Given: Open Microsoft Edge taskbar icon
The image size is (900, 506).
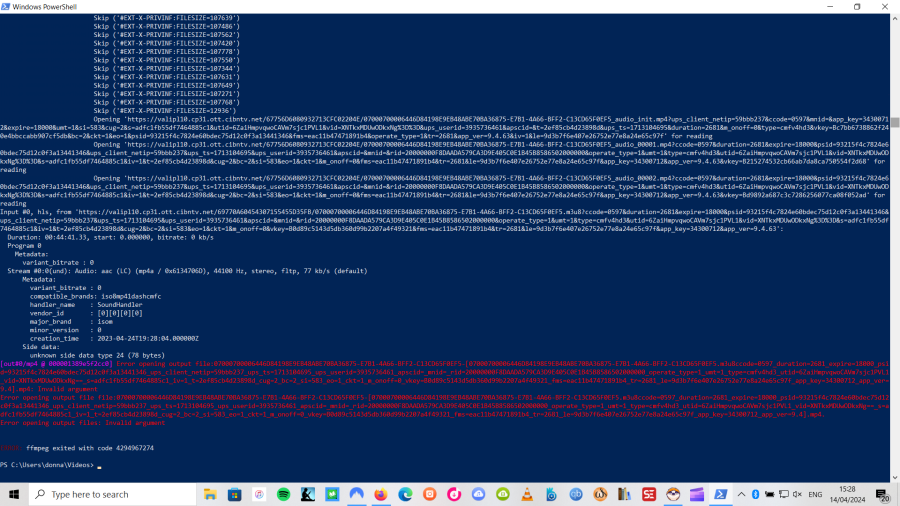Looking at the screenshot, I should point(405,495).
